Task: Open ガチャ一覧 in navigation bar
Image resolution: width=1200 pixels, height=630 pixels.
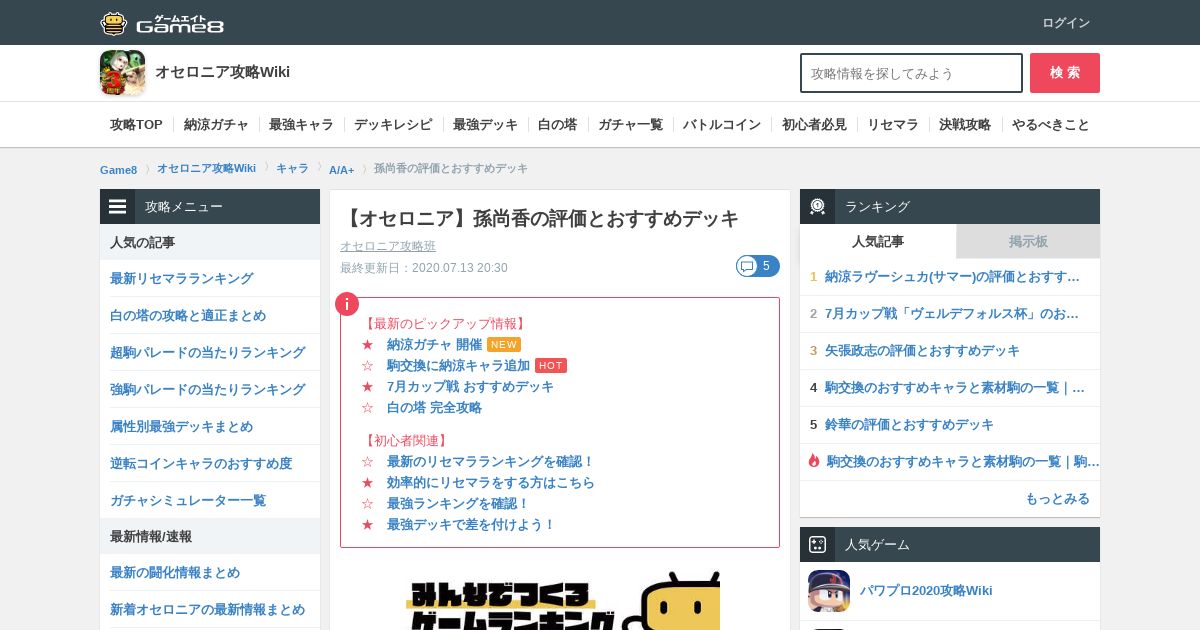Action: tap(630, 125)
